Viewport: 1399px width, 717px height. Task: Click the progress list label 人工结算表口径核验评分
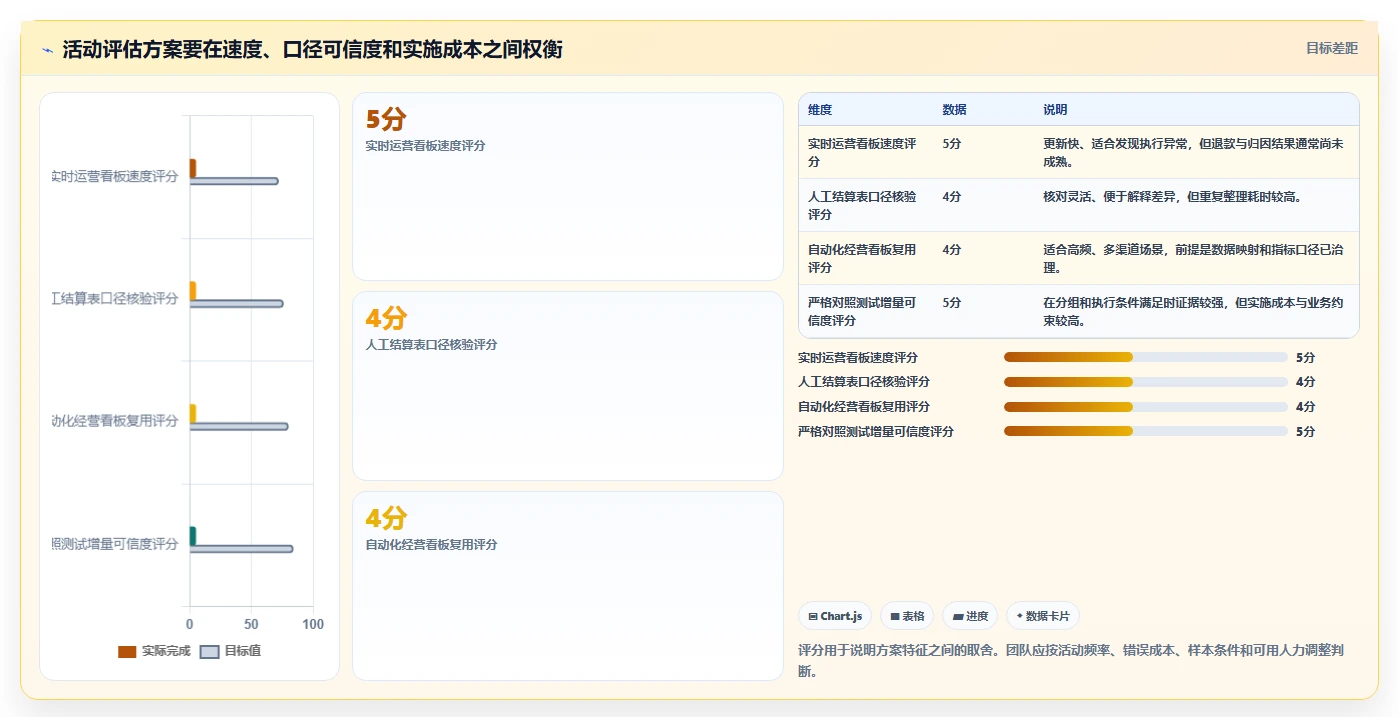pyautogui.click(x=864, y=382)
